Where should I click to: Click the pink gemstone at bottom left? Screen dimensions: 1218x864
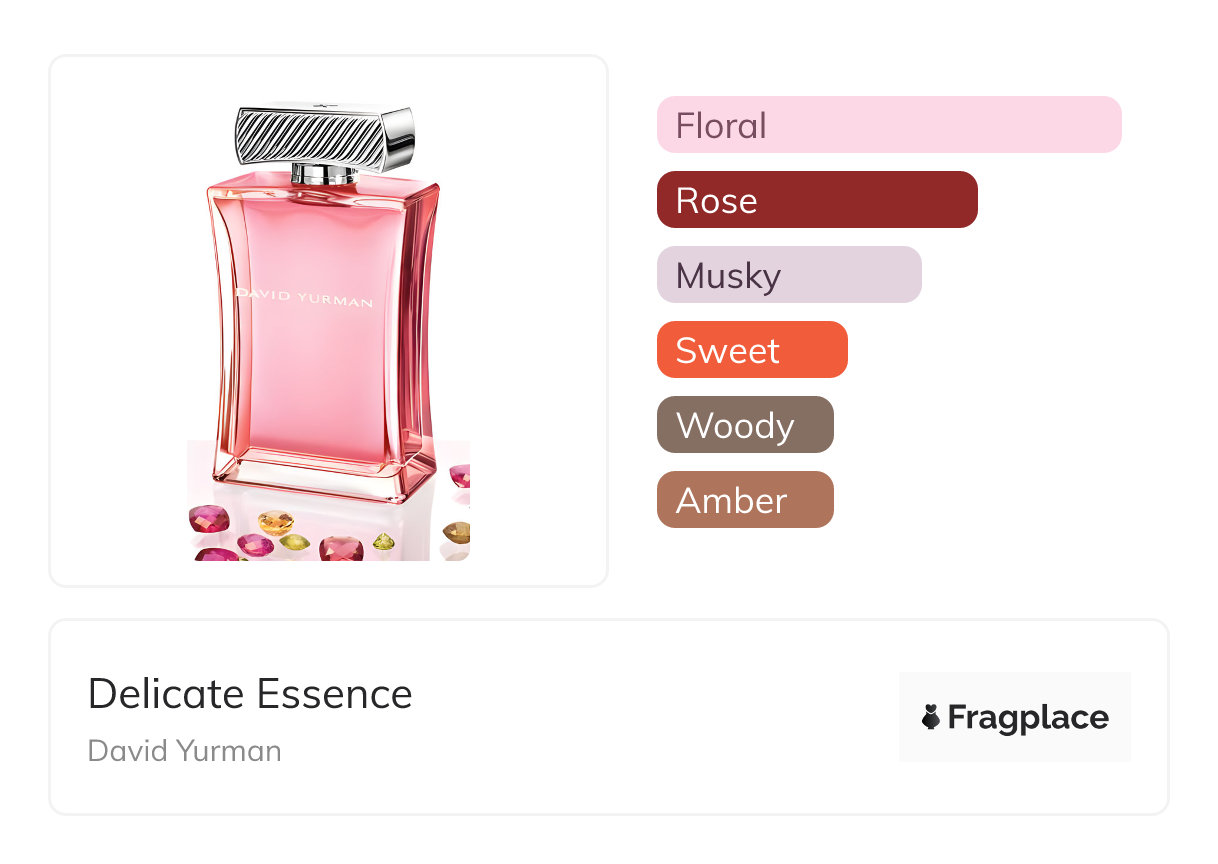pos(208,520)
